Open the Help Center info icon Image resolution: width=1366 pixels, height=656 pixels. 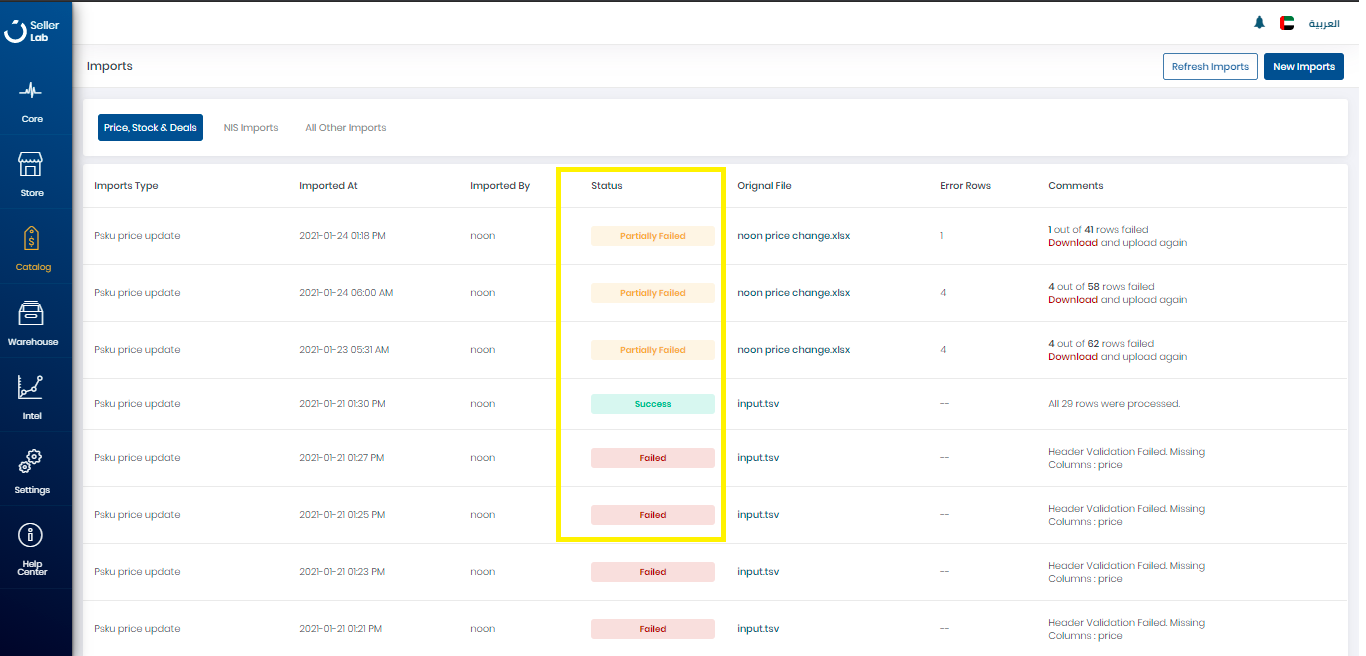[x=32, y=536]
